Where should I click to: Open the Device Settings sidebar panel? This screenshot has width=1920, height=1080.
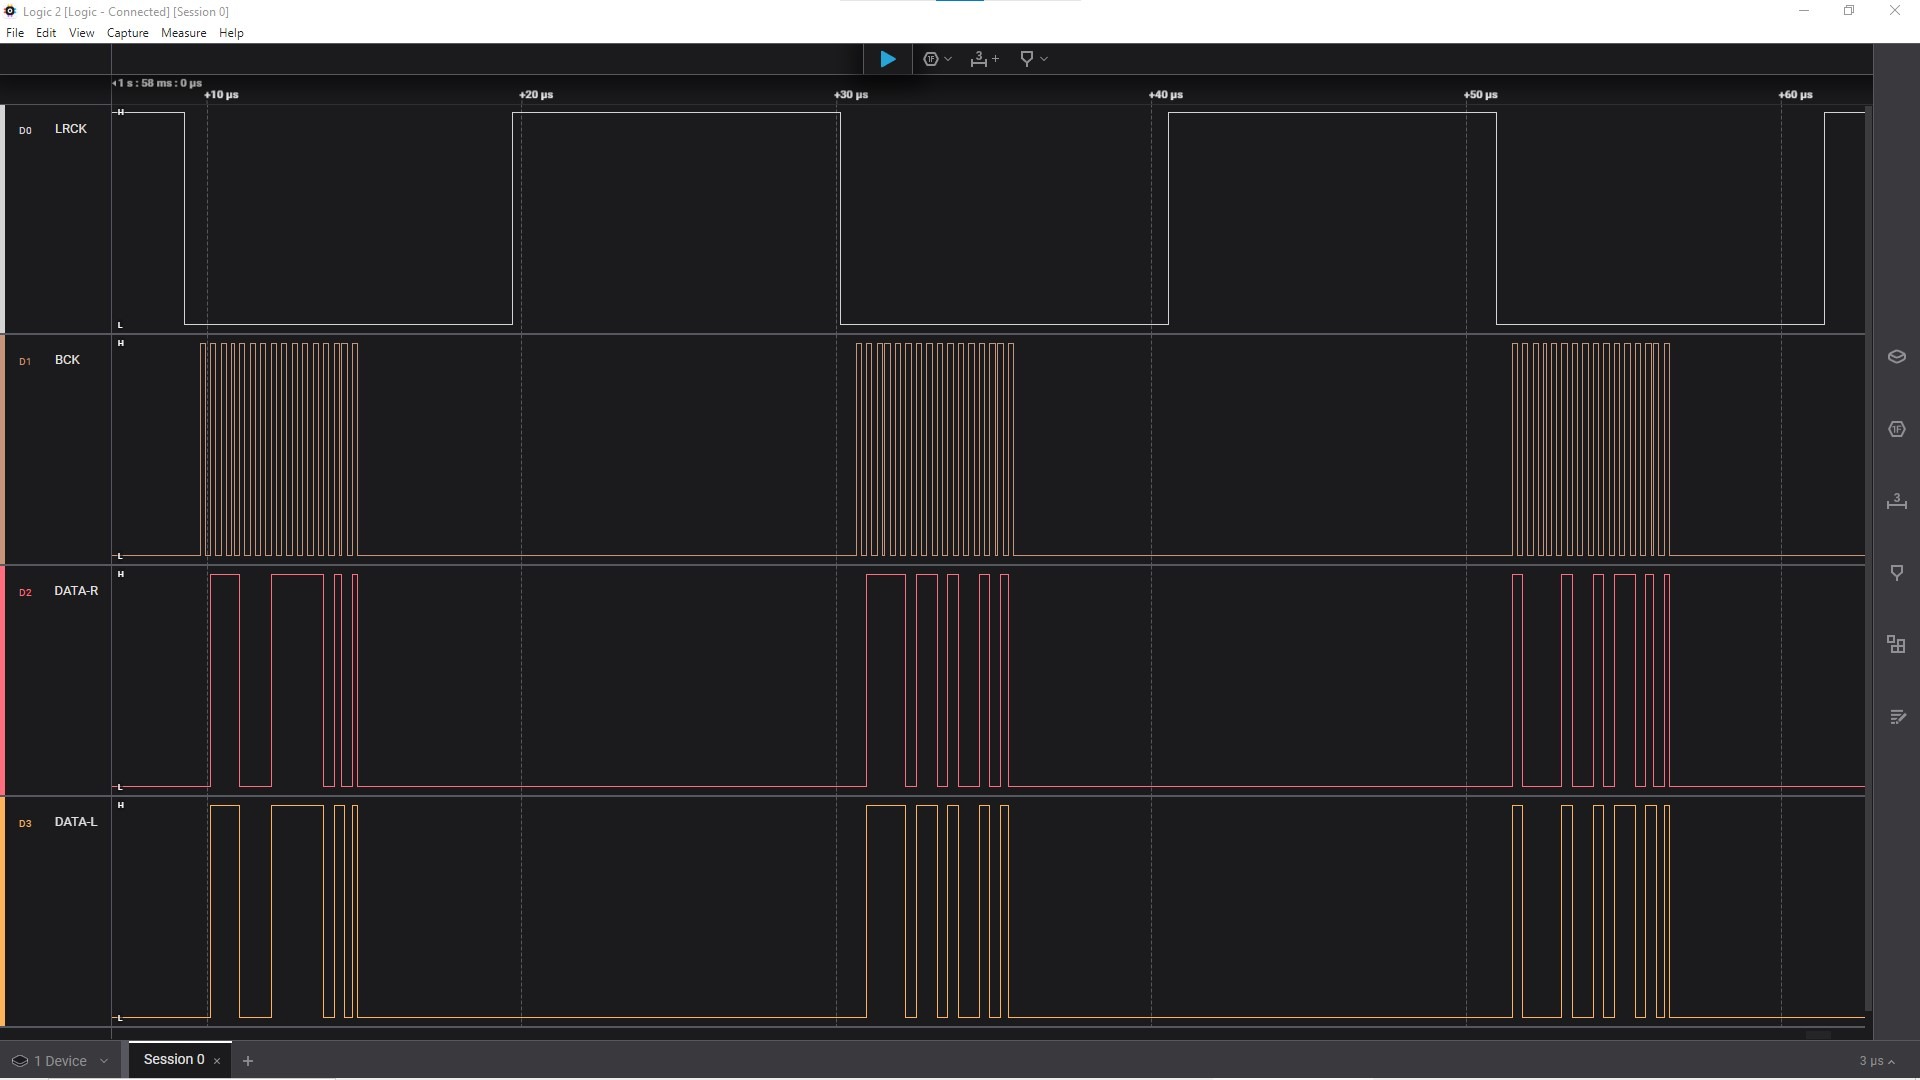point(1896,357)
